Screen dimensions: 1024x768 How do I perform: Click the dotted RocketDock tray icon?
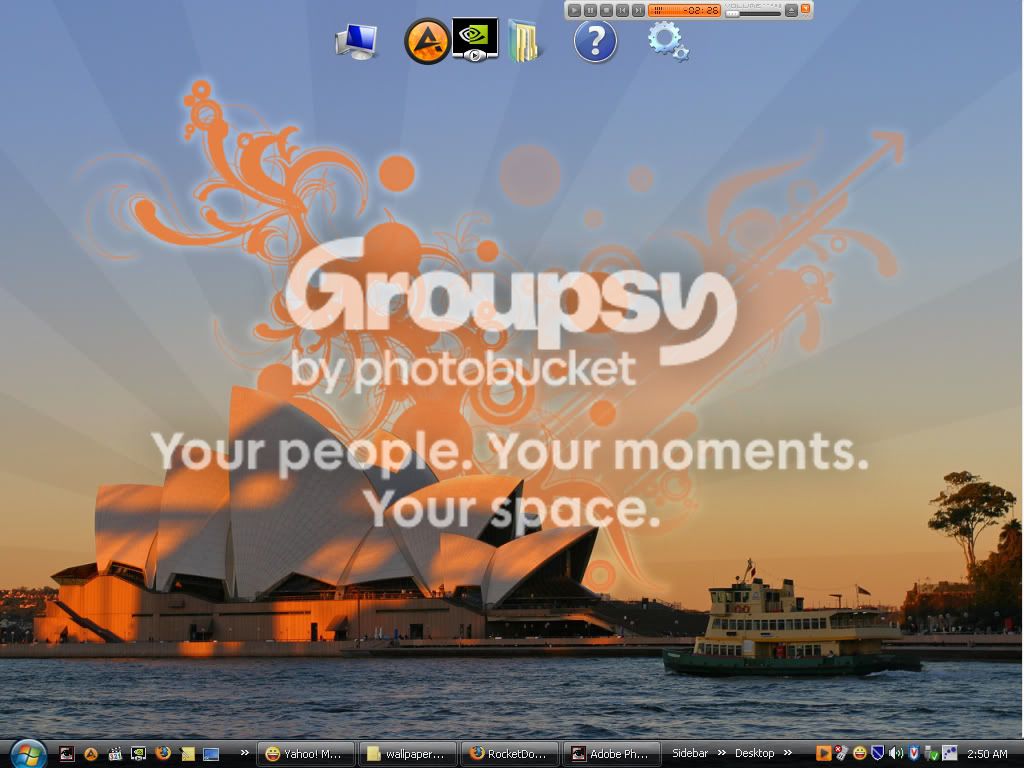click(x=949, y=754)
